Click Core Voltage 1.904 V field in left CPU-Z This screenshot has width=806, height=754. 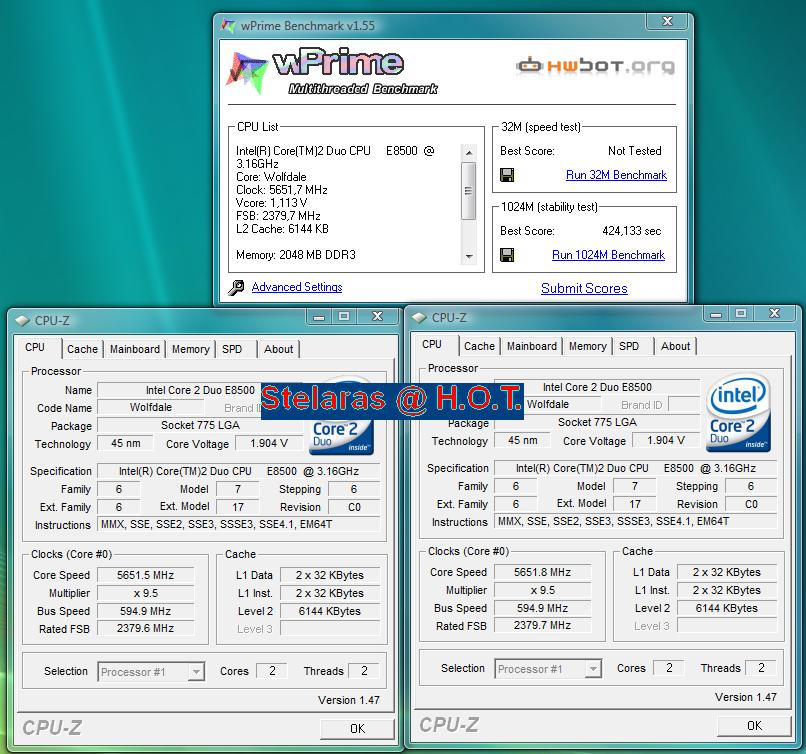point(269,443)
